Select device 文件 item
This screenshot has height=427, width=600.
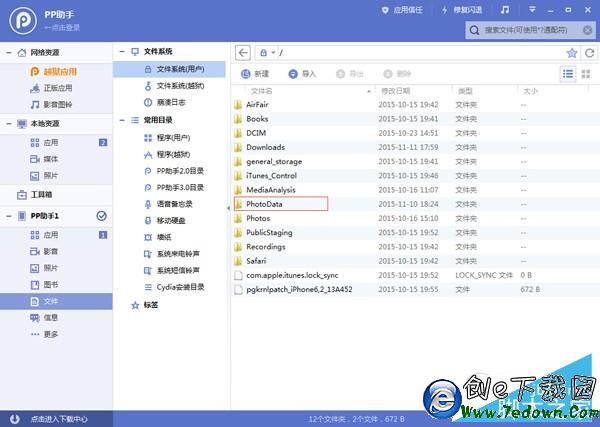56,302
